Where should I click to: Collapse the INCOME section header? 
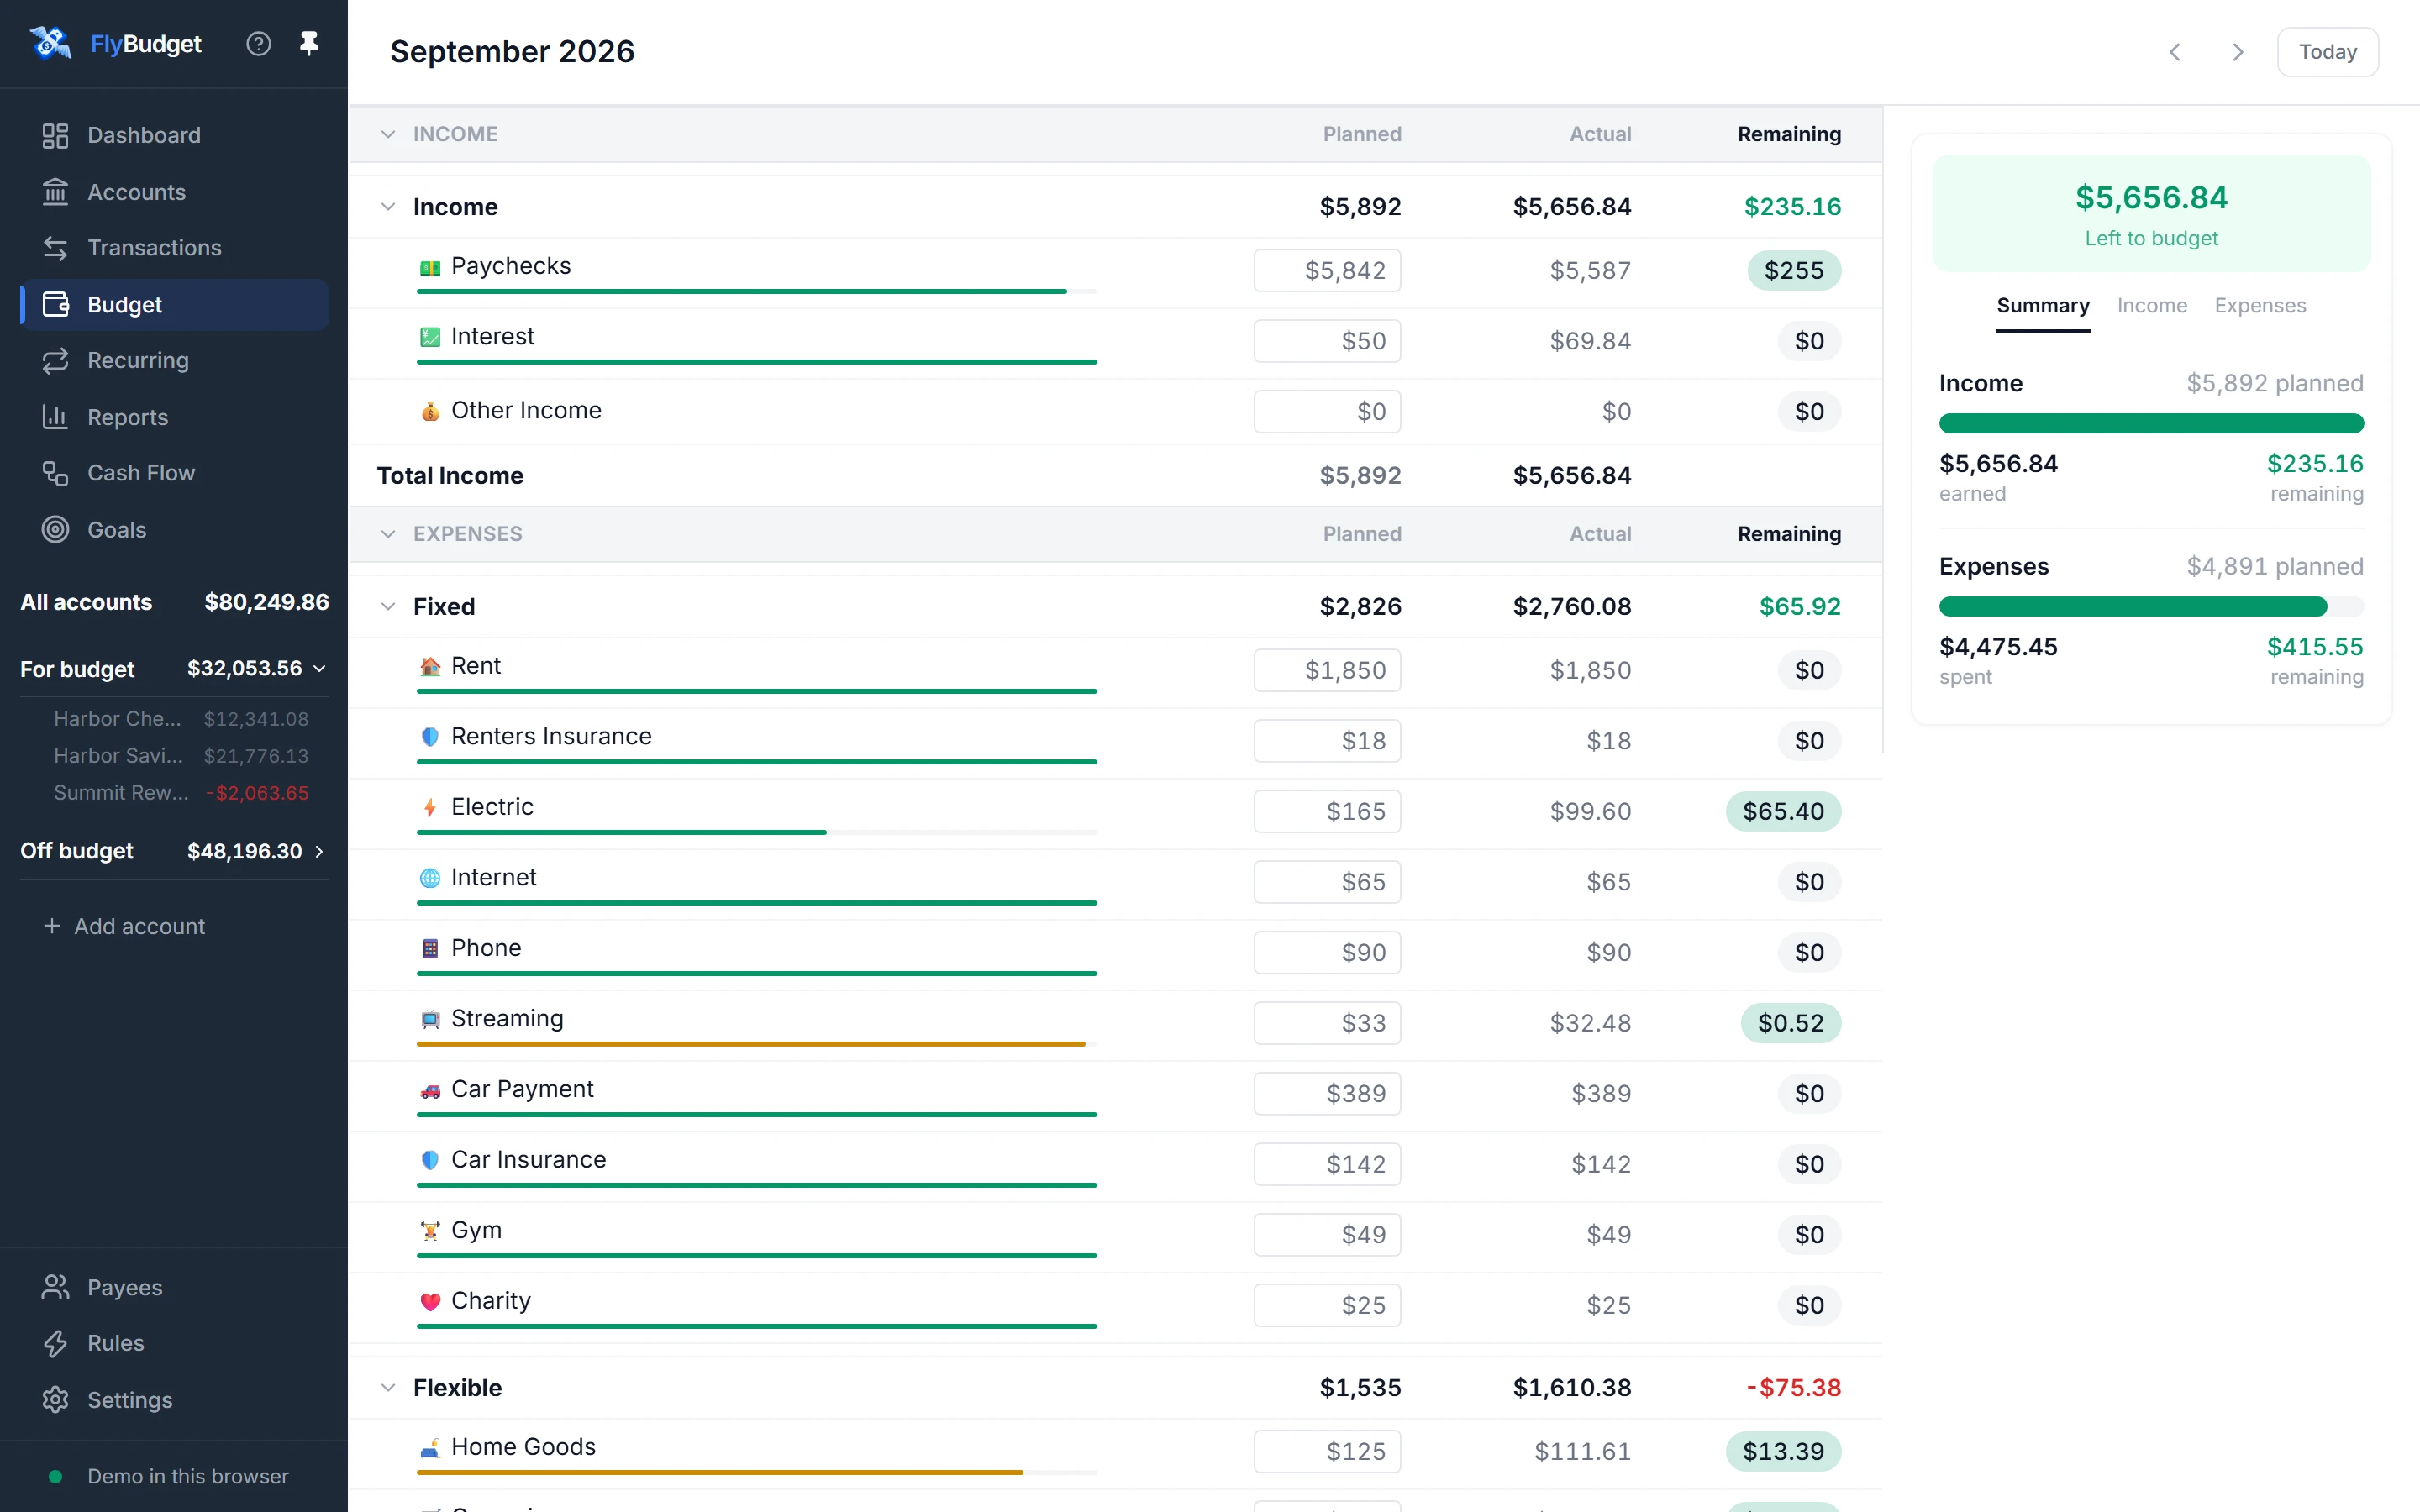(x=388, y=134)
